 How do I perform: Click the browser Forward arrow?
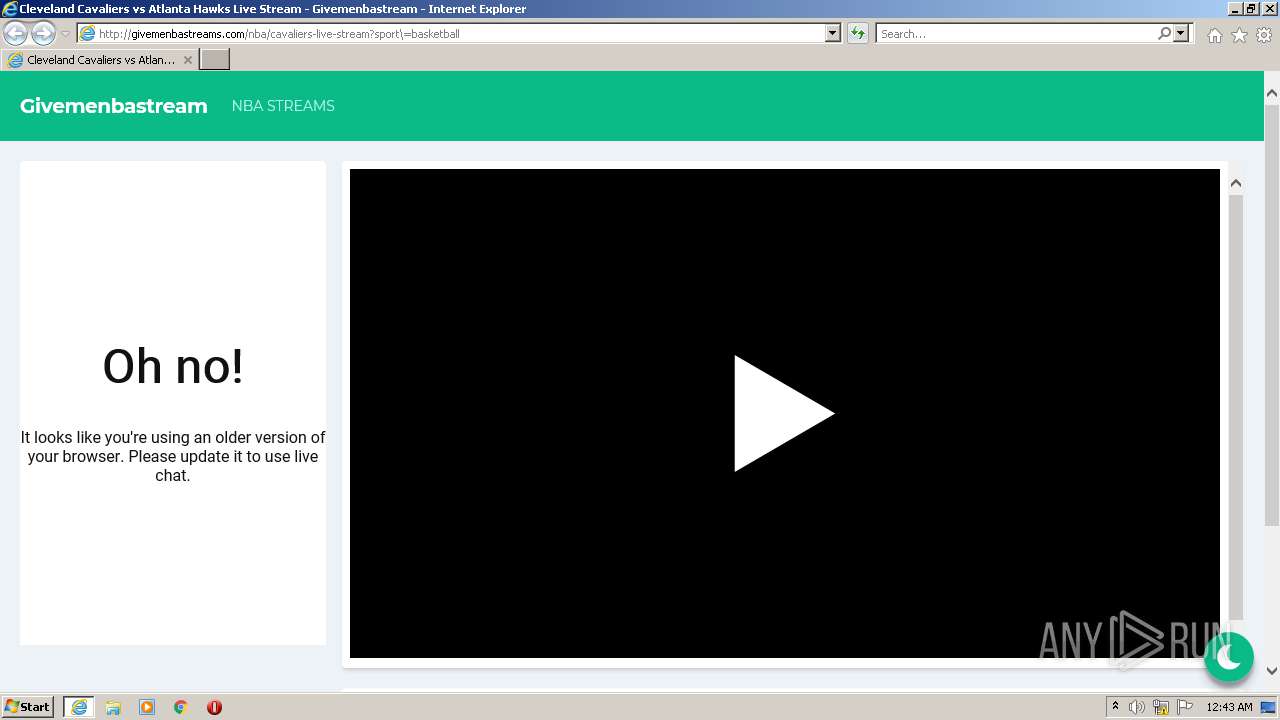[x=43, y=33]
